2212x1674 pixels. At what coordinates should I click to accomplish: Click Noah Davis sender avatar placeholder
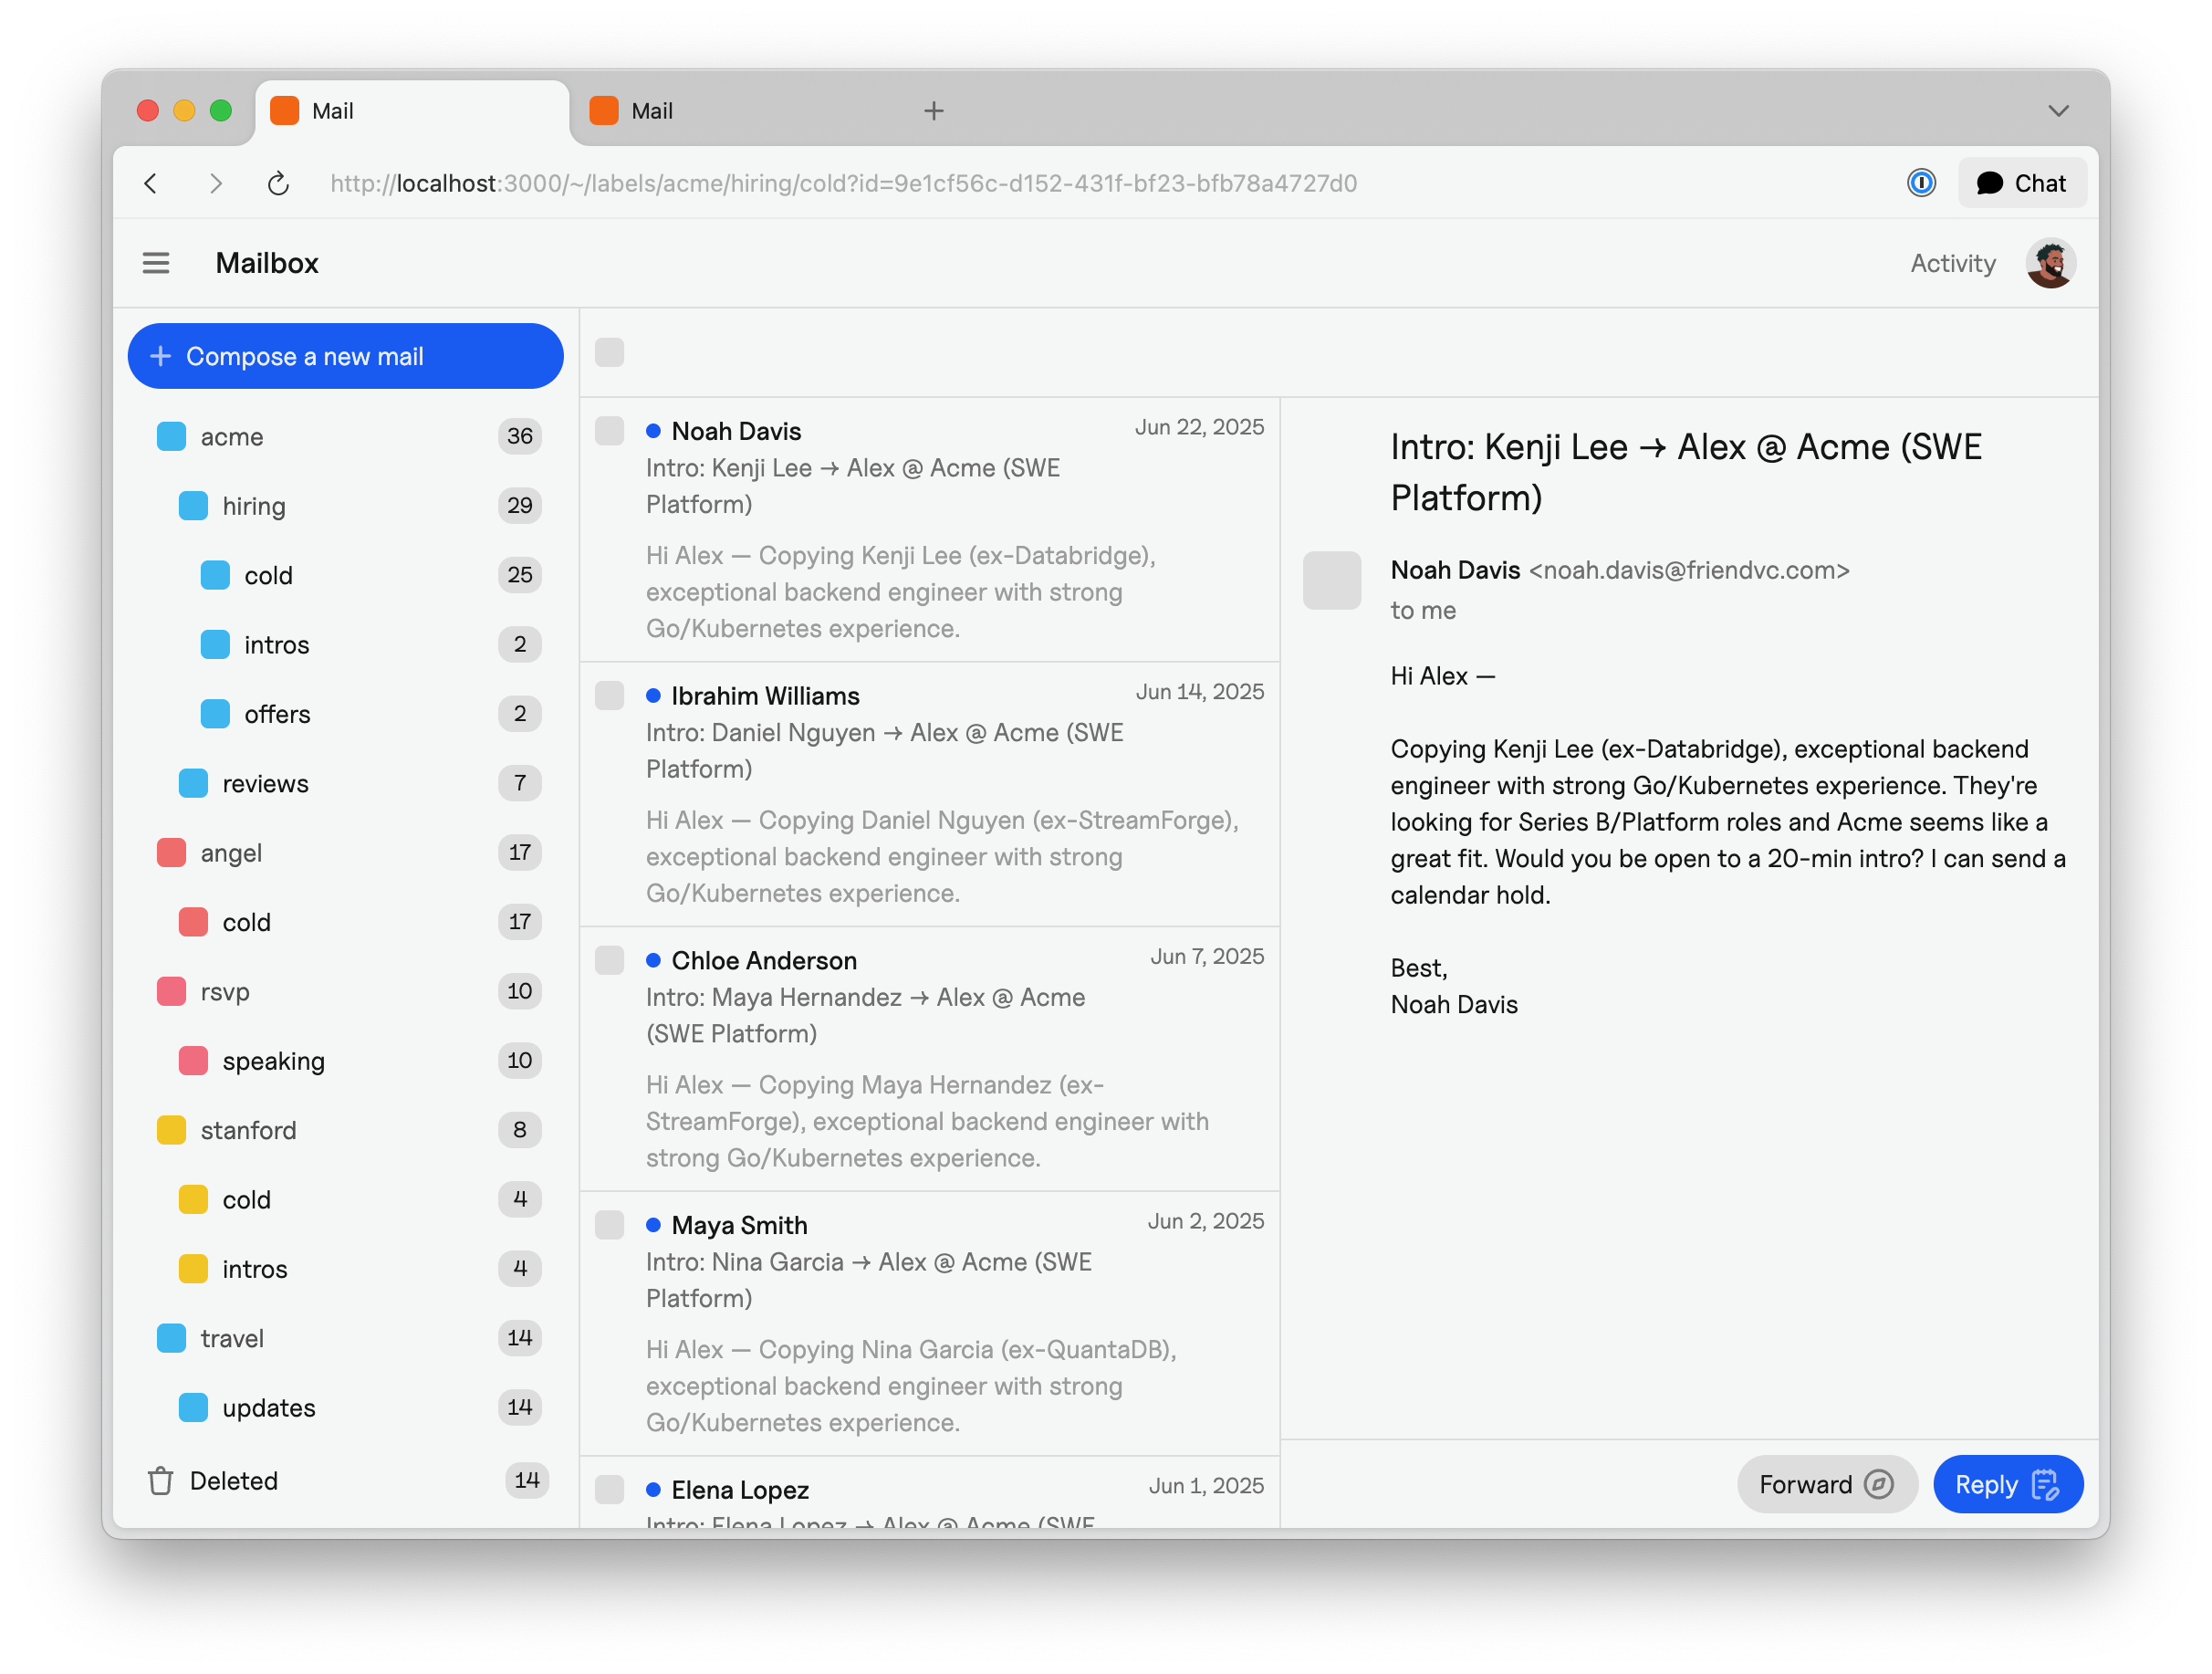(x=1331, y=580)
